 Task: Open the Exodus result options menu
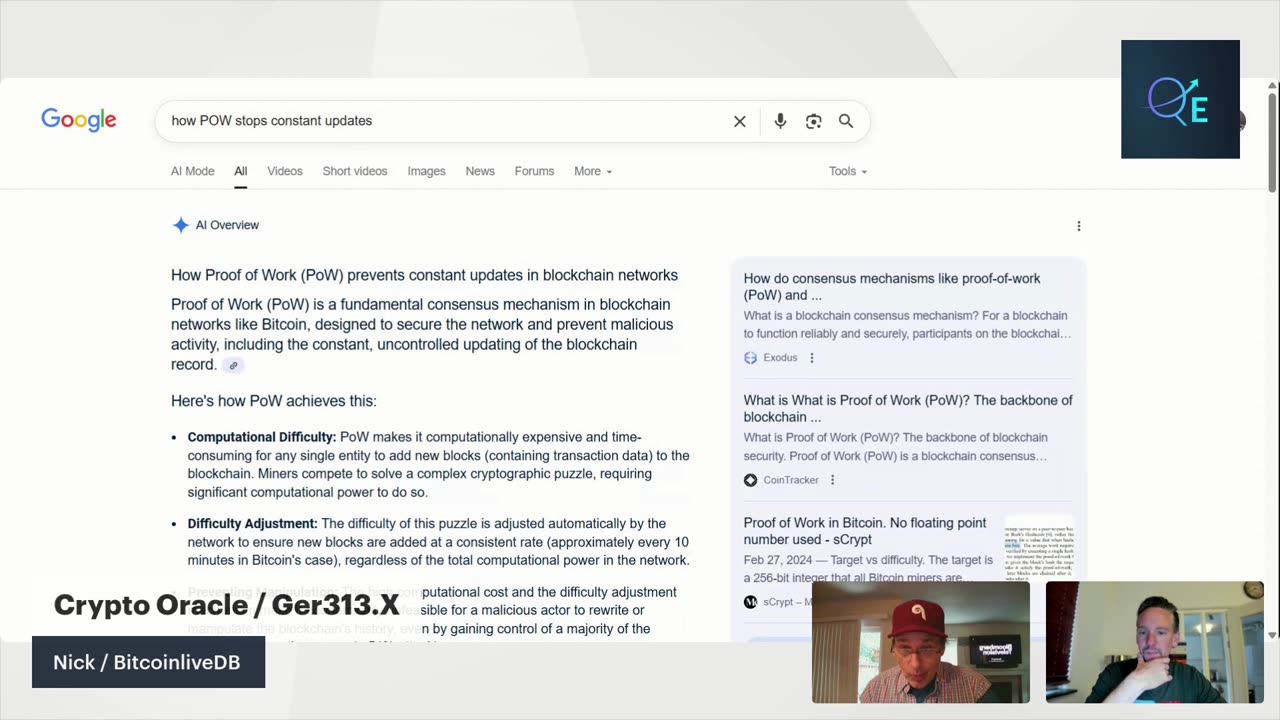pos(811,358)
